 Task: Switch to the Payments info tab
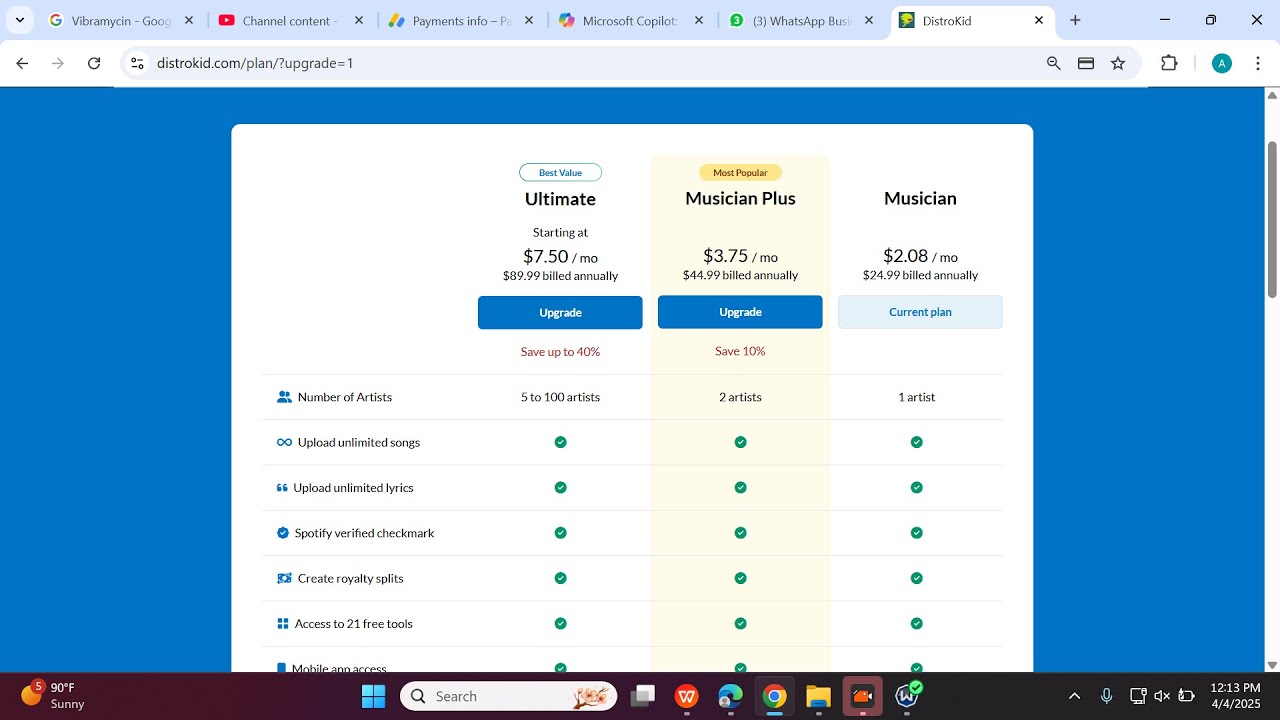click(460, 20)
